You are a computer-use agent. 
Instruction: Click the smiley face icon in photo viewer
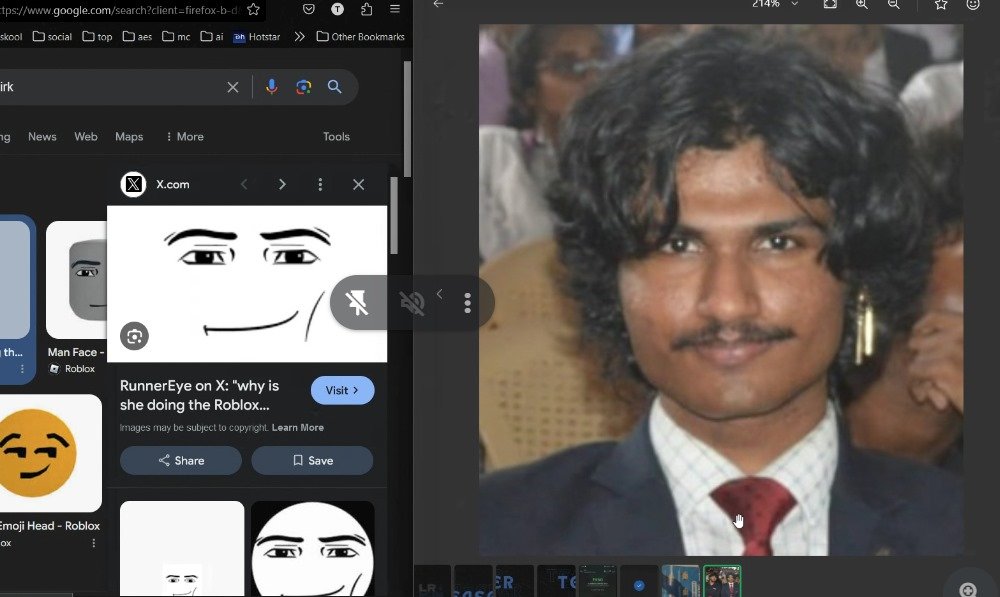pos(973,4)
